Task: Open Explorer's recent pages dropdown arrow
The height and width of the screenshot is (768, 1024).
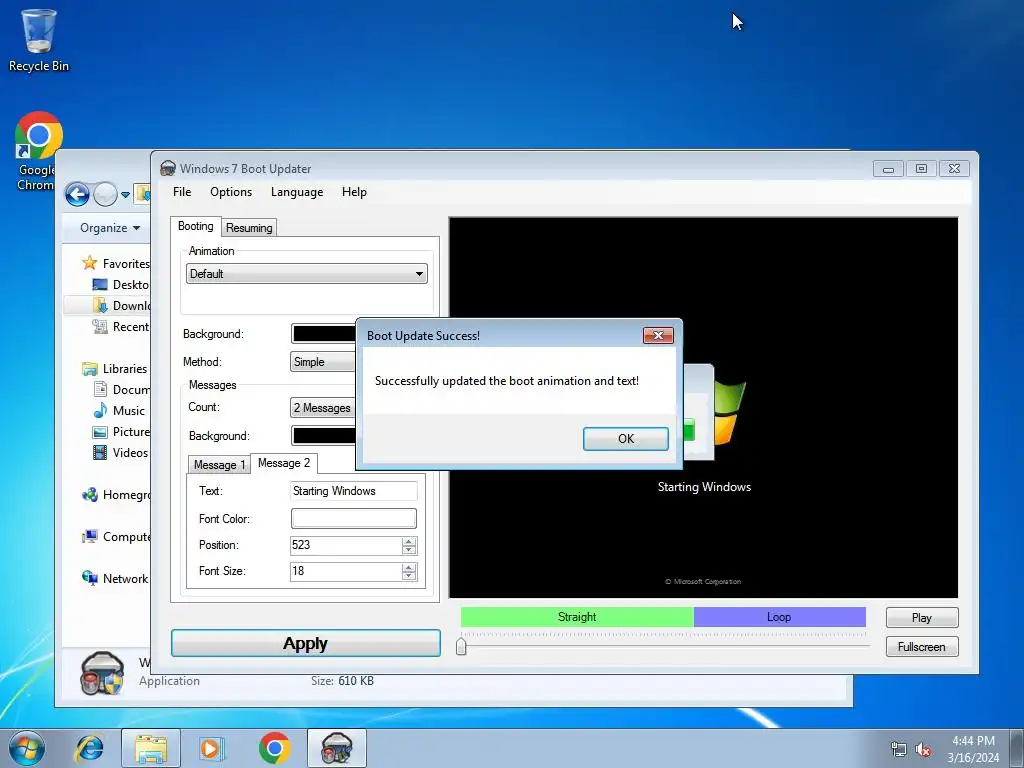Action: point(125,195)
